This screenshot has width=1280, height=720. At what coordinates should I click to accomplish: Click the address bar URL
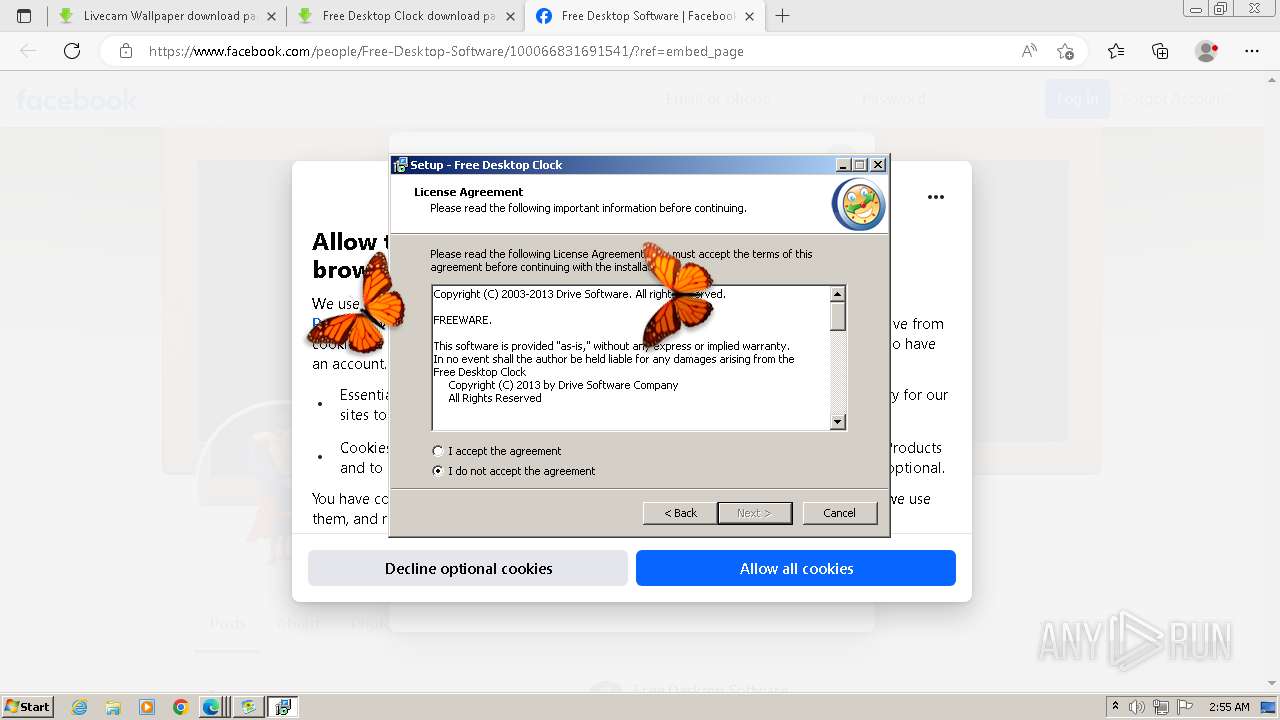pos(446,51)
